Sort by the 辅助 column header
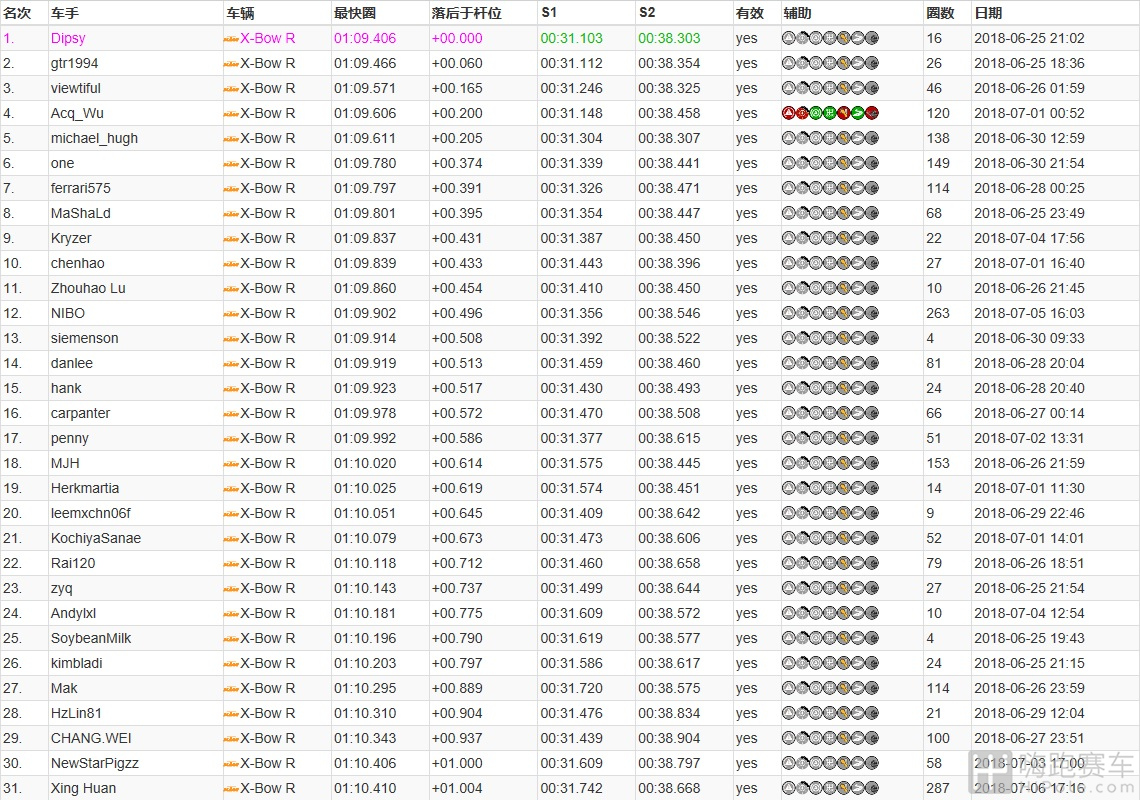This screenshot has height=800, width=1140. 798,13
